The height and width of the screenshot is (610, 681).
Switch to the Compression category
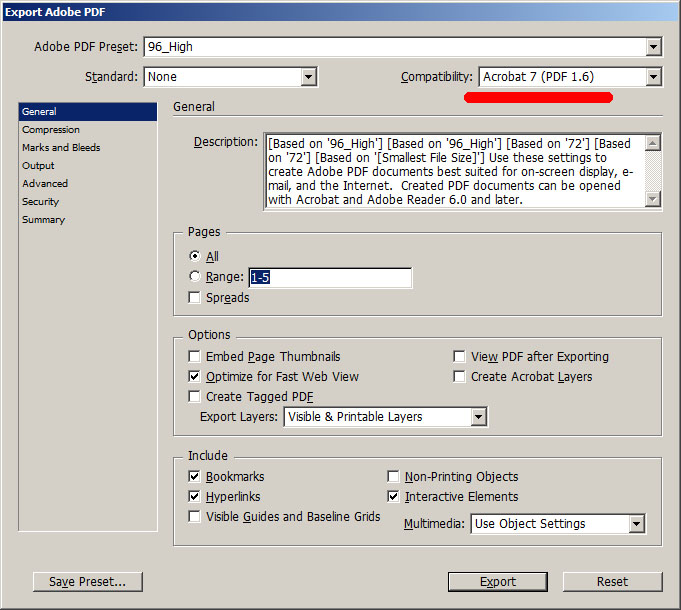[x=88, y=130]
